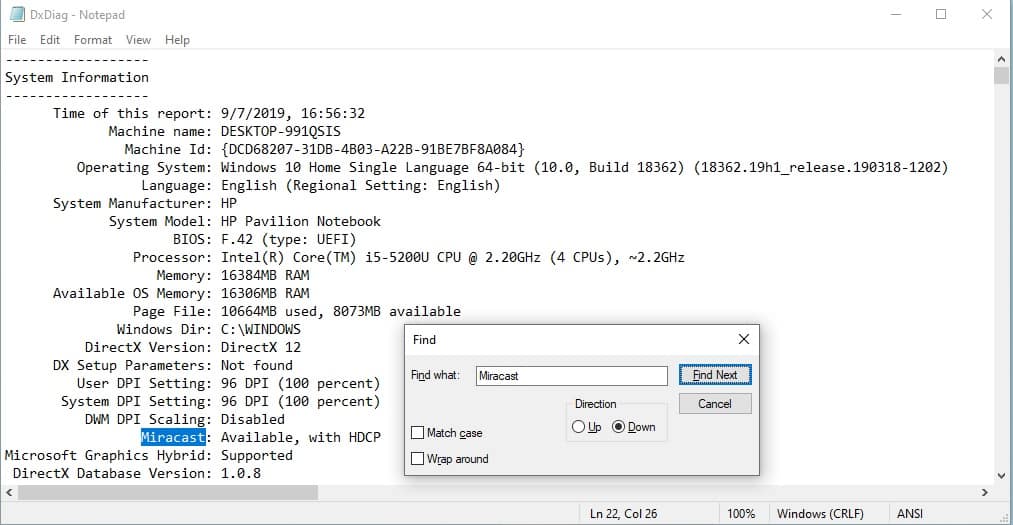Click Cancel in the Find dialog

tap(715, 404)
